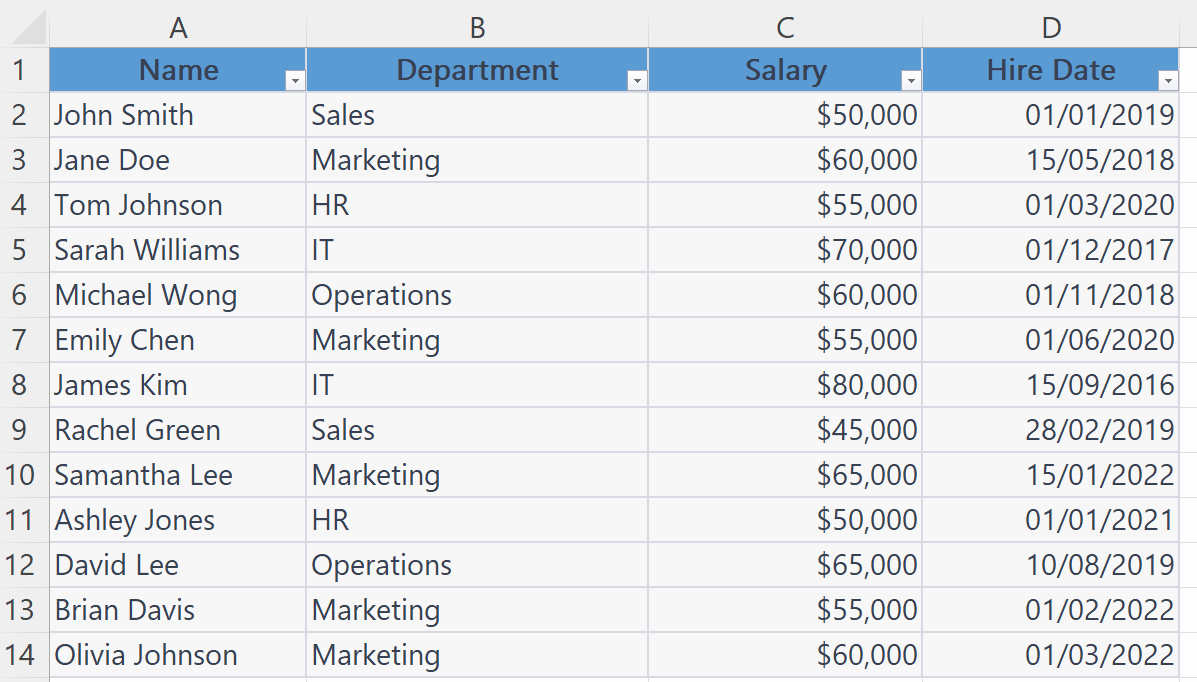
Task: Click Olivia Johnson's name cell
Action: tap(178, 655)
